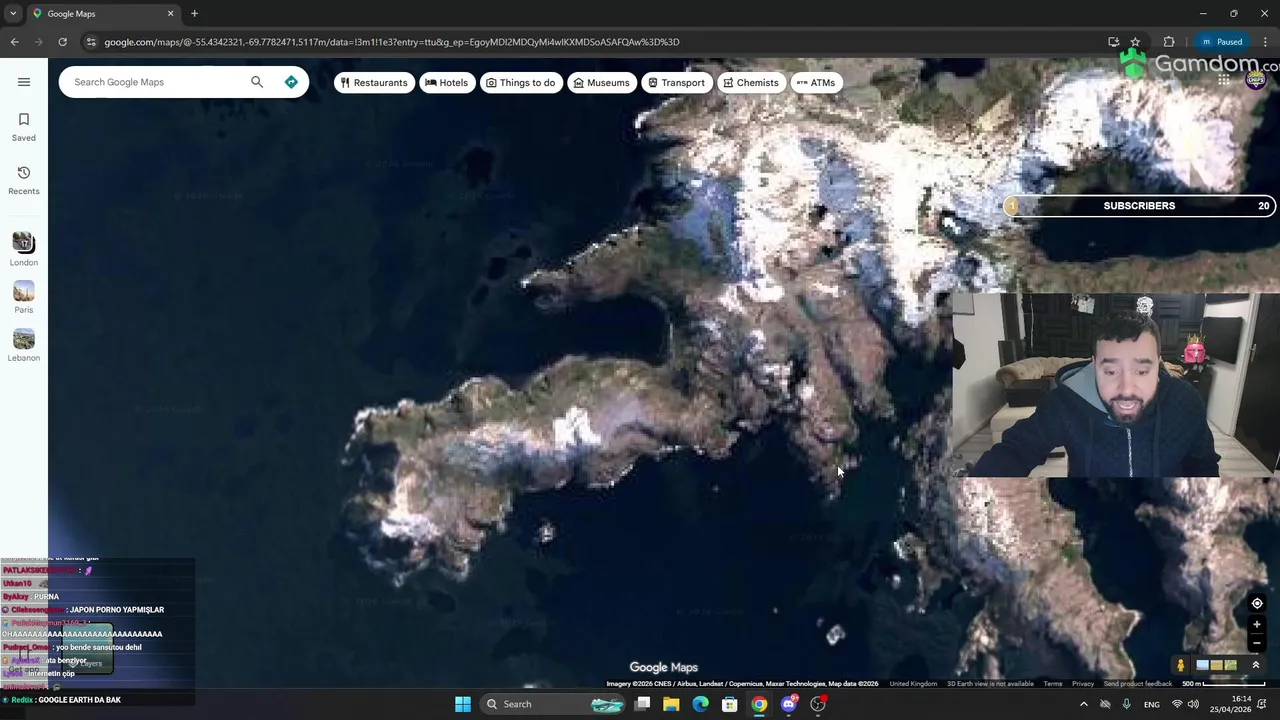Open the Google Maps hamburger menu
The image size is (1280, 720).
point(24,82)
